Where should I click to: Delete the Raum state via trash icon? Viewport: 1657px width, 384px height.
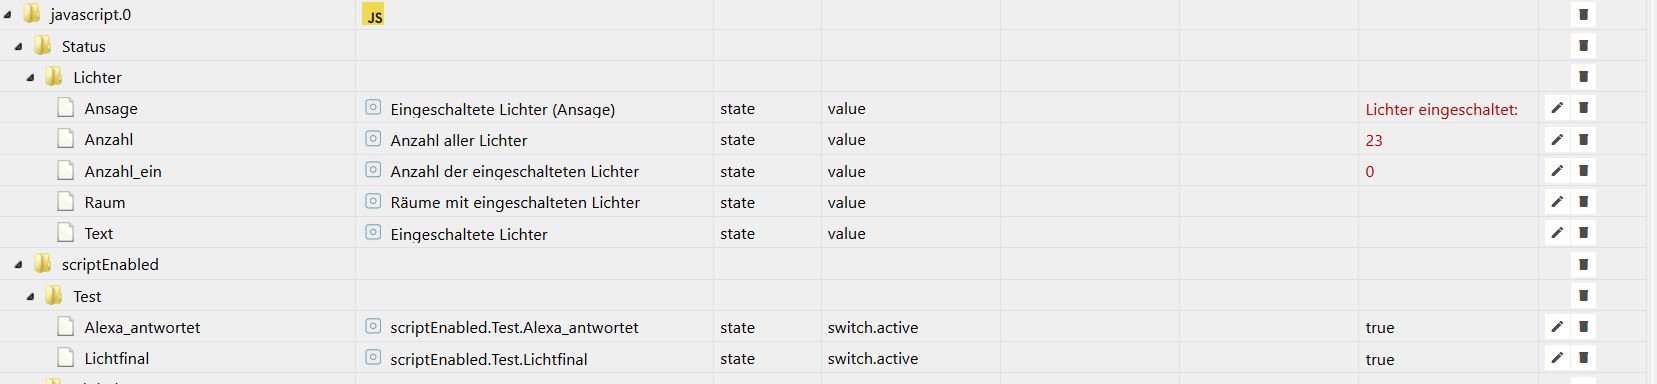tap(1583, 202)
